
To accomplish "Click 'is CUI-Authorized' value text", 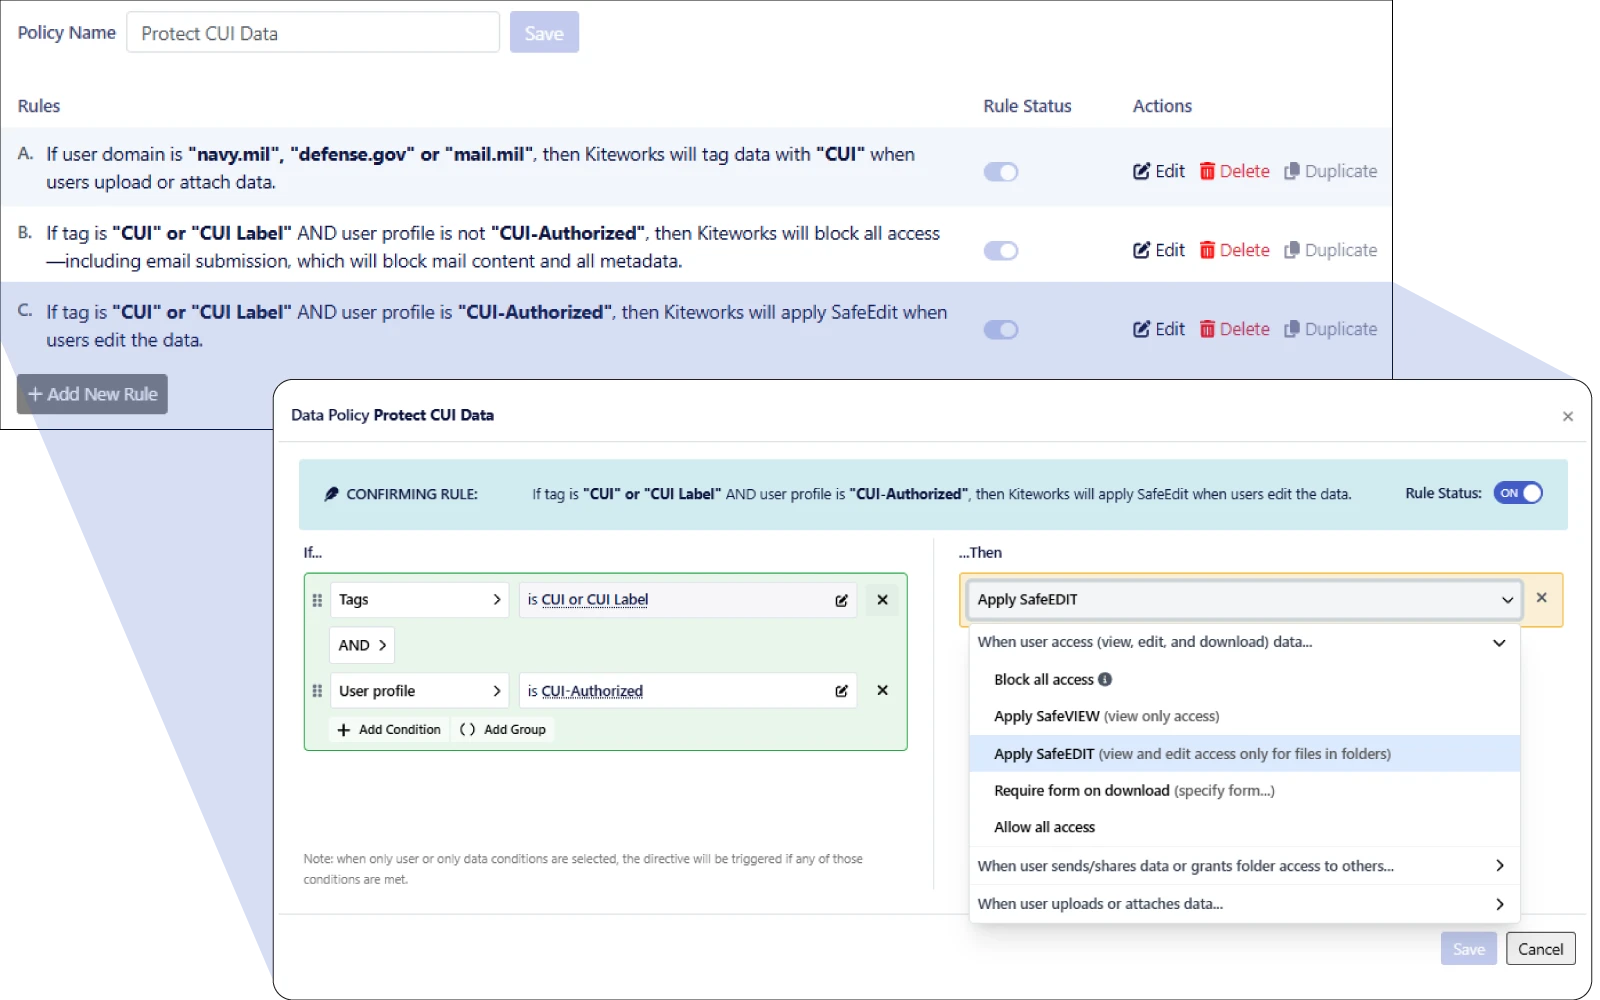I will tap(585, 691).
